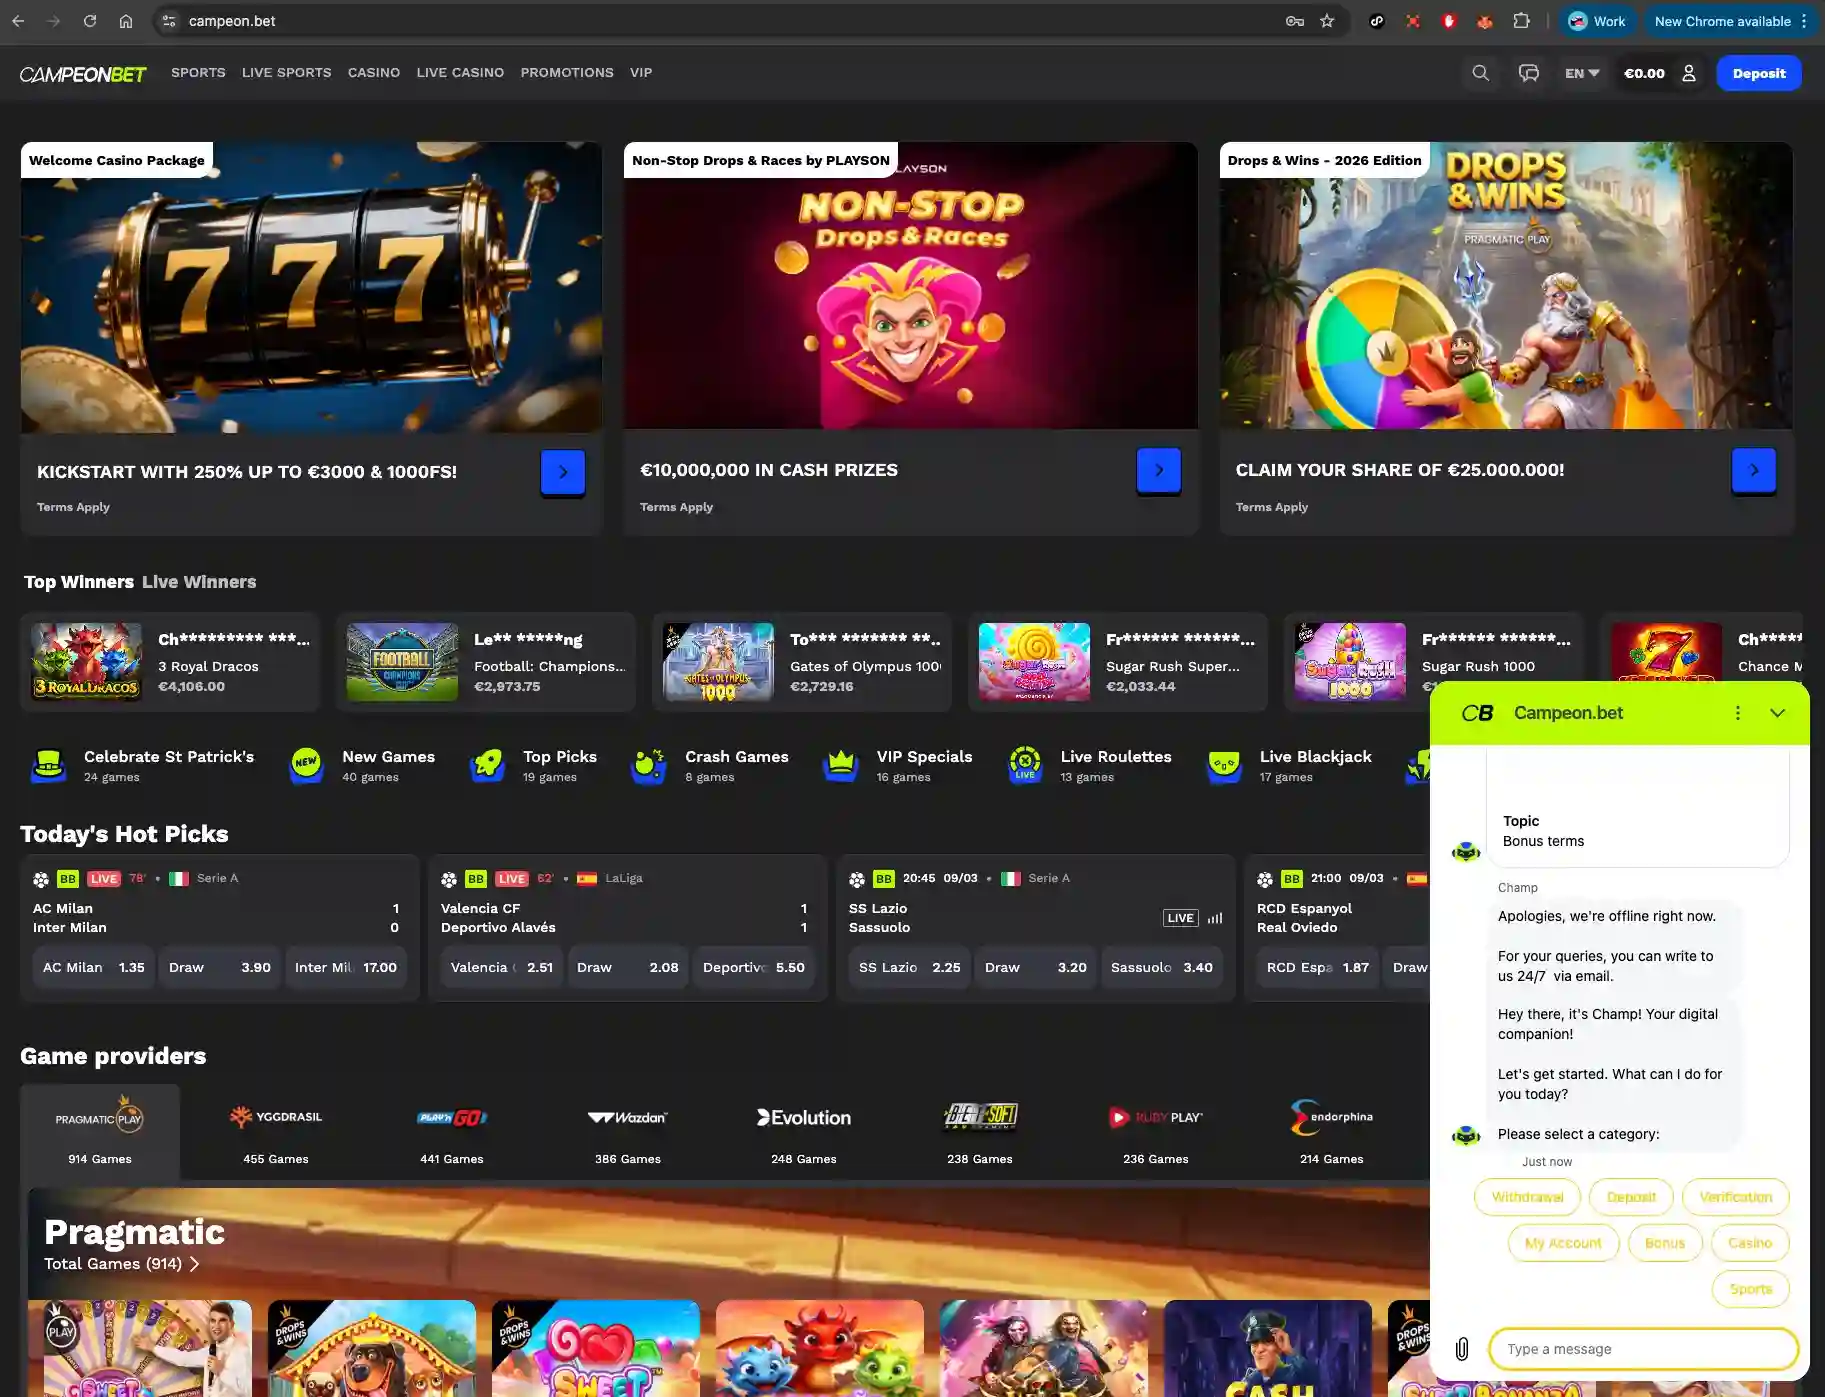
Task: Open the Sugar Rush 1000 winner thumbnail
Action: click(x=1350, y=661)
